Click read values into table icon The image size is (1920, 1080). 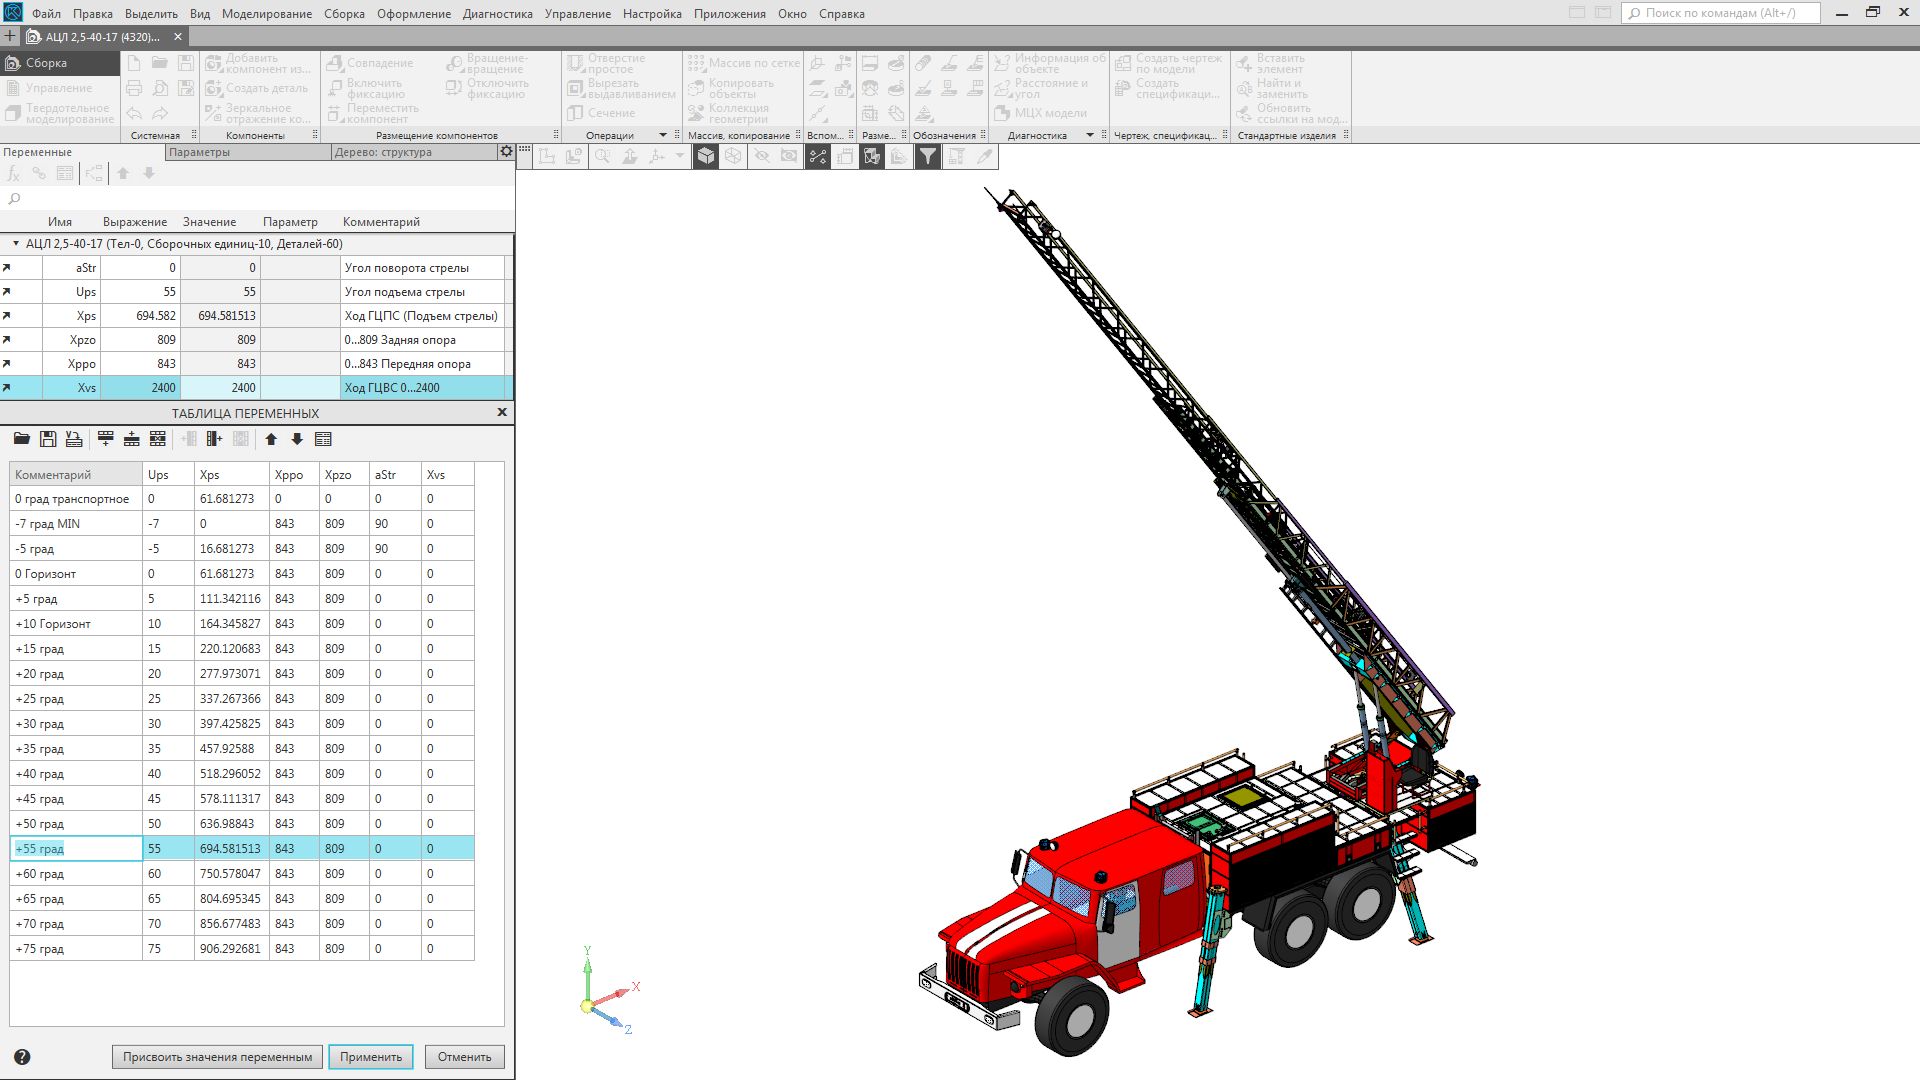pos(74,439)
